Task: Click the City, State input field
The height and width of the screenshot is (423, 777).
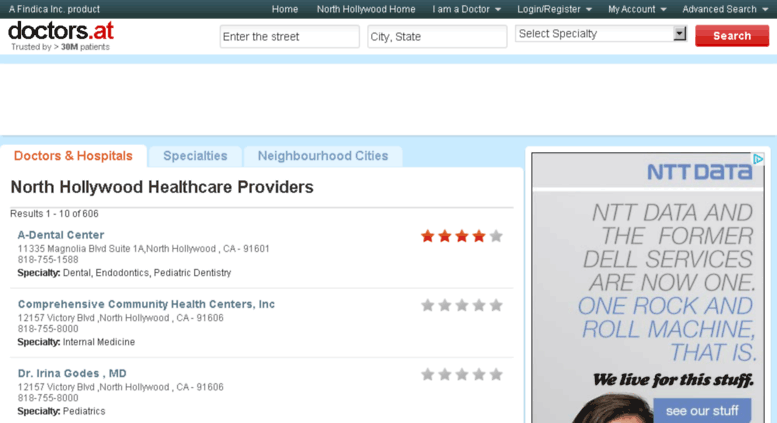Action: pyautogui.click(x=437, y=37)
